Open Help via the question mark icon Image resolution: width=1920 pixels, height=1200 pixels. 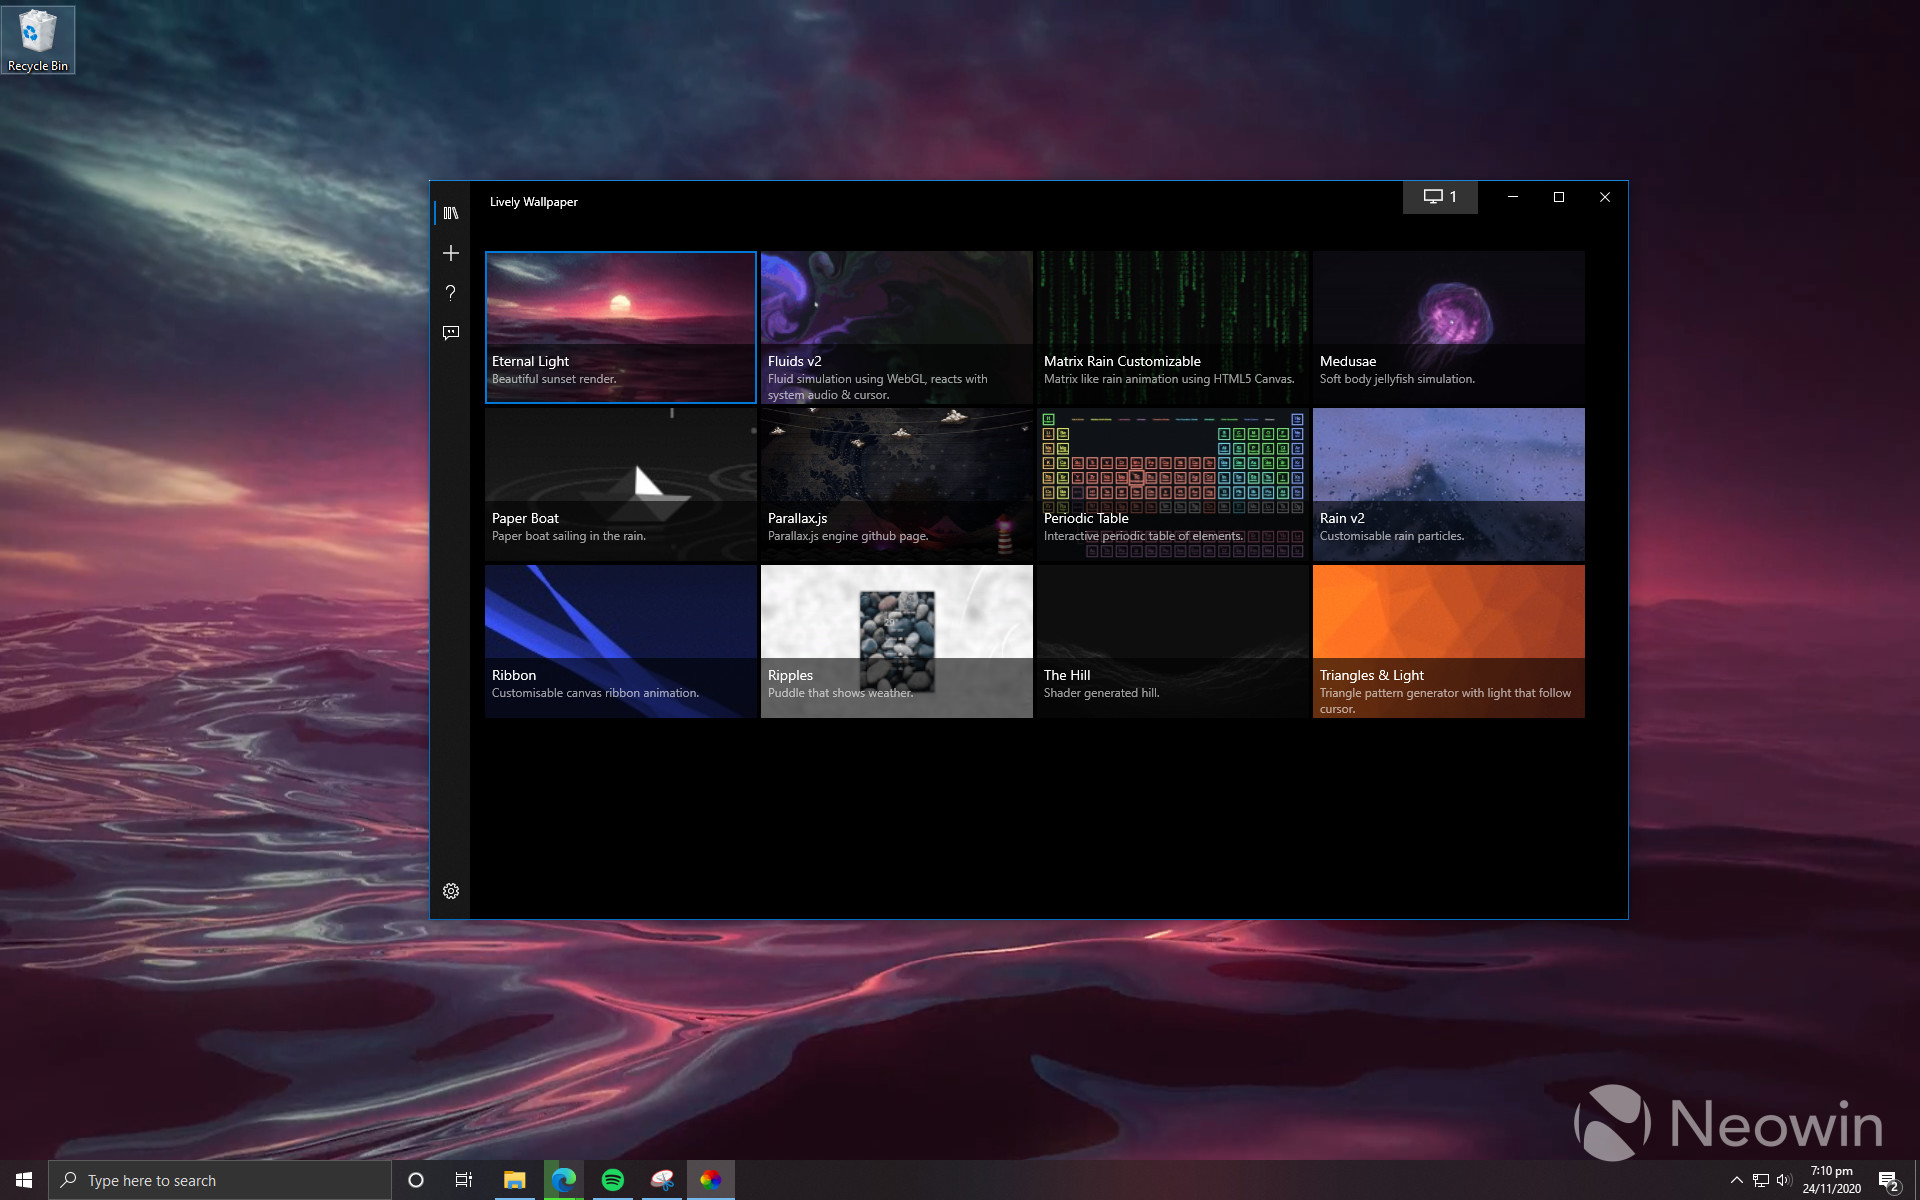[451, 293]
